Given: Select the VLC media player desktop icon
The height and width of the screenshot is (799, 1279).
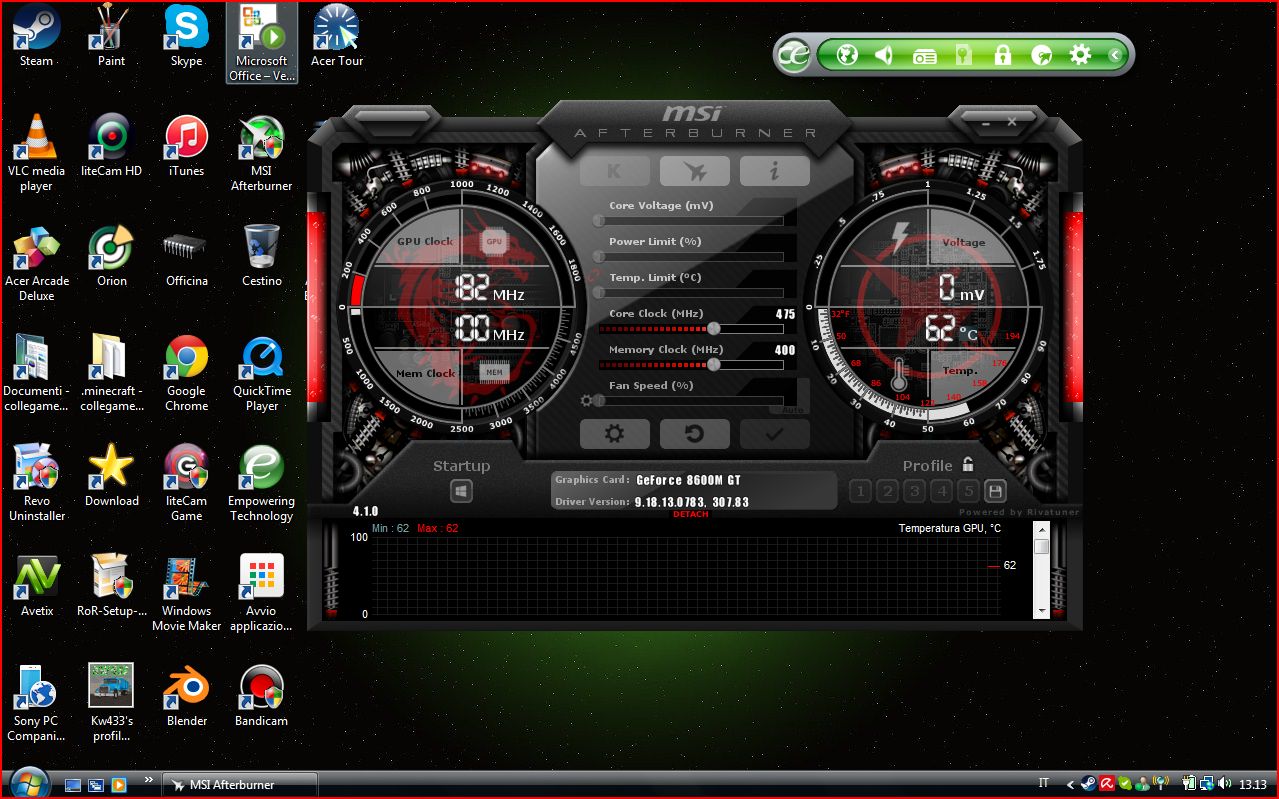Looking at the screenshot, I should click(x=37, y=153).
